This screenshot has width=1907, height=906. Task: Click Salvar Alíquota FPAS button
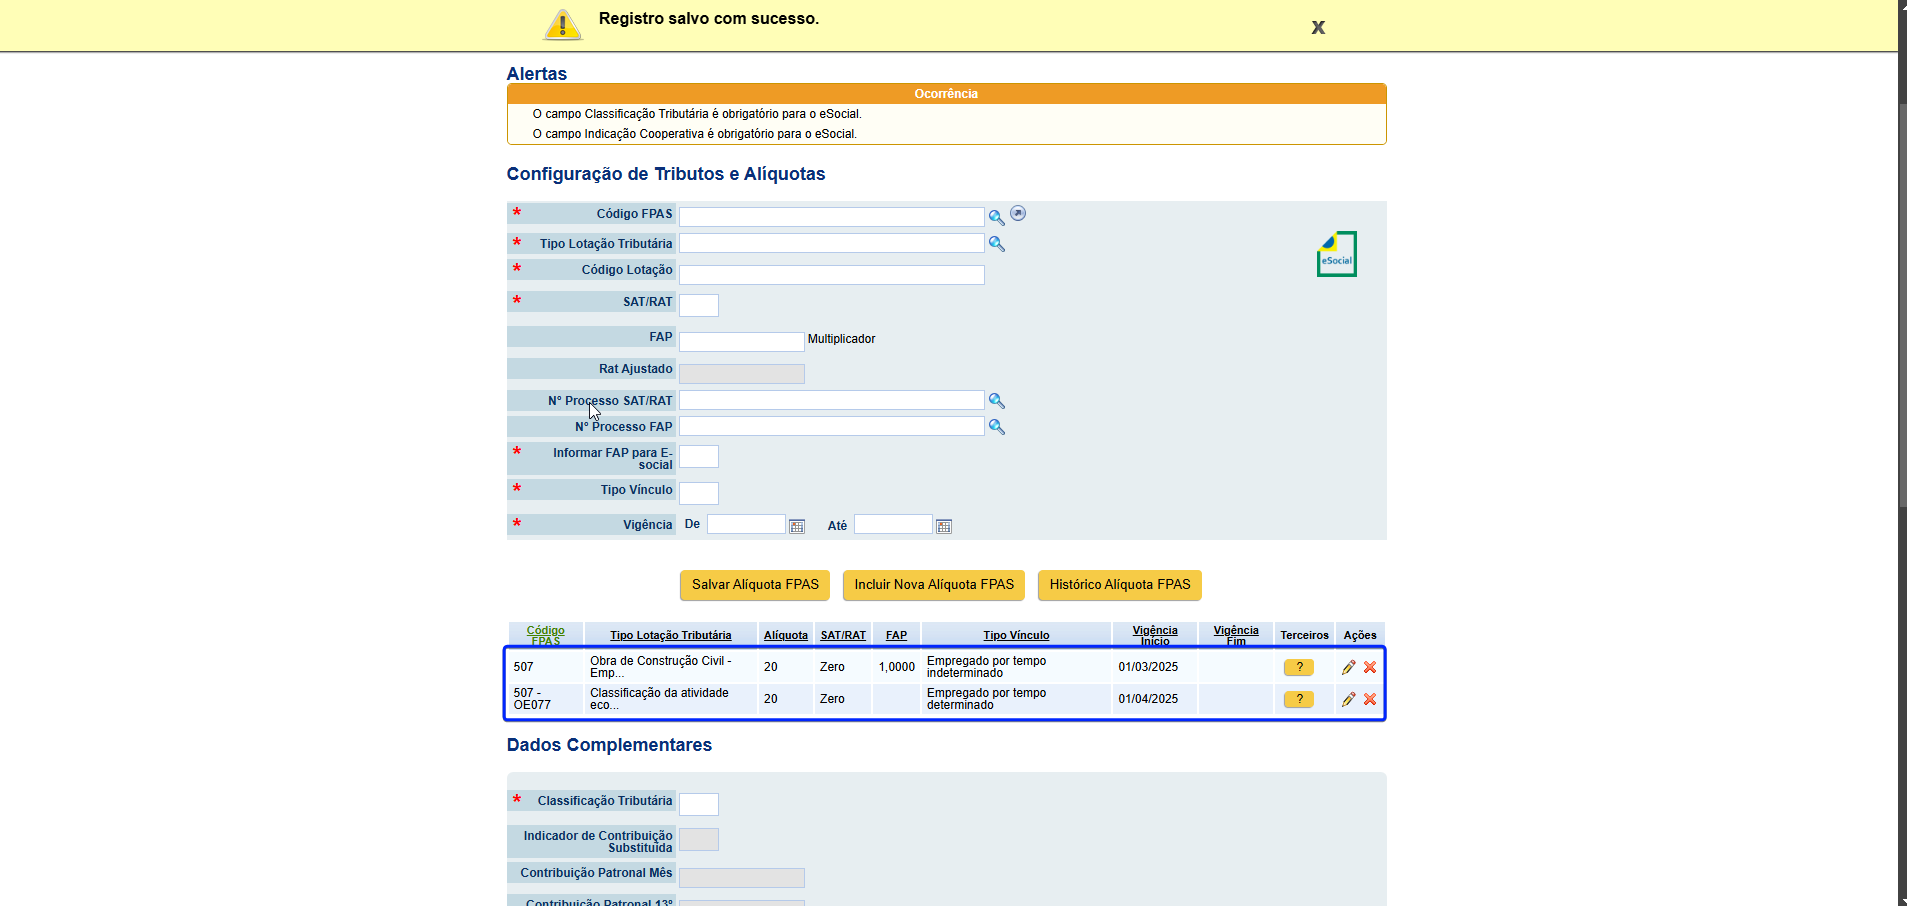(755, 585)
